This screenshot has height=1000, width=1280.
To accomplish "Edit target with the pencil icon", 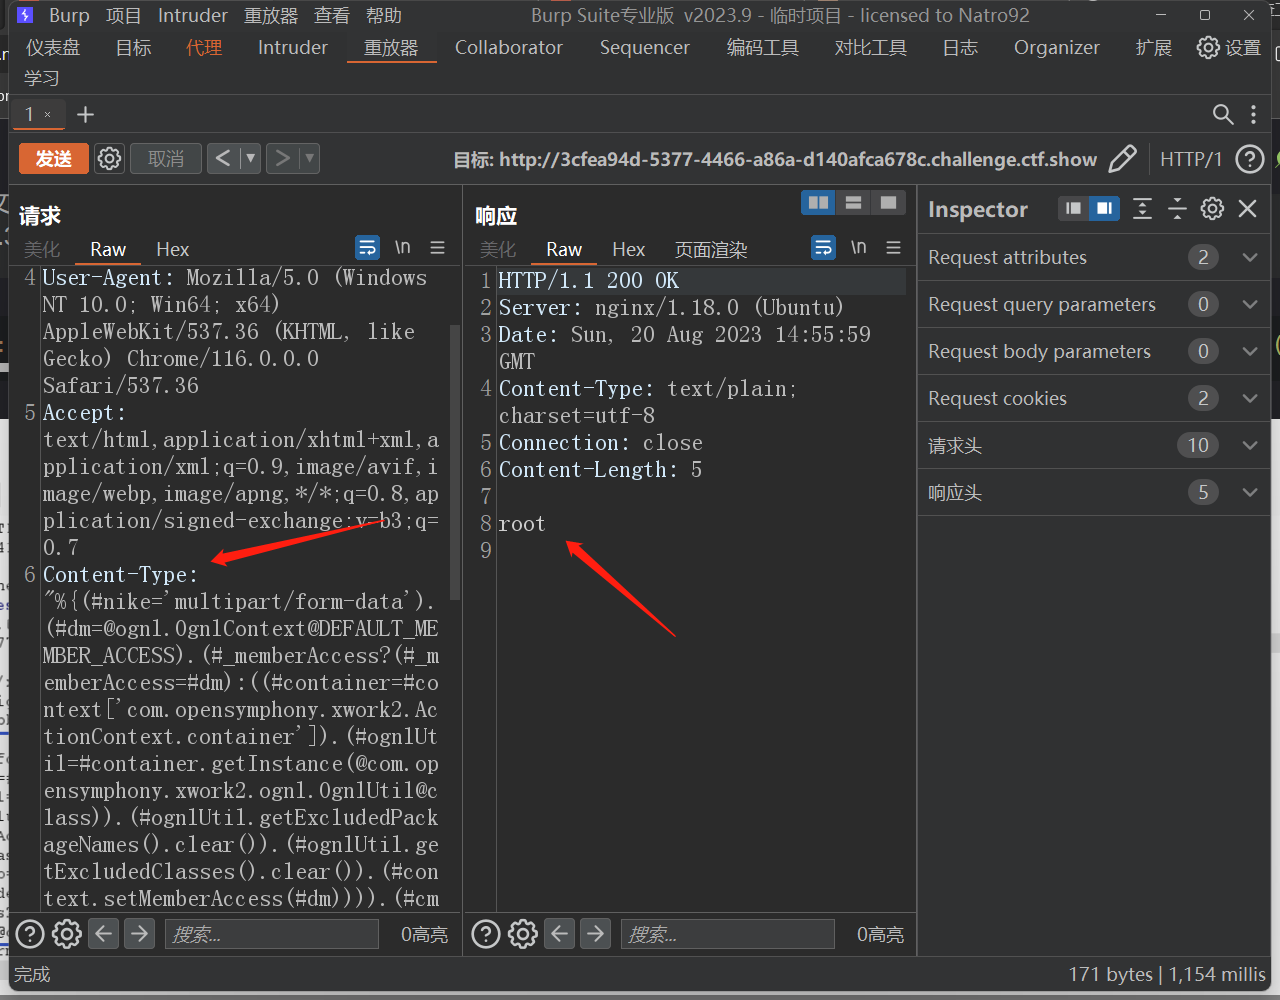I will click(x=1123, y=159).
